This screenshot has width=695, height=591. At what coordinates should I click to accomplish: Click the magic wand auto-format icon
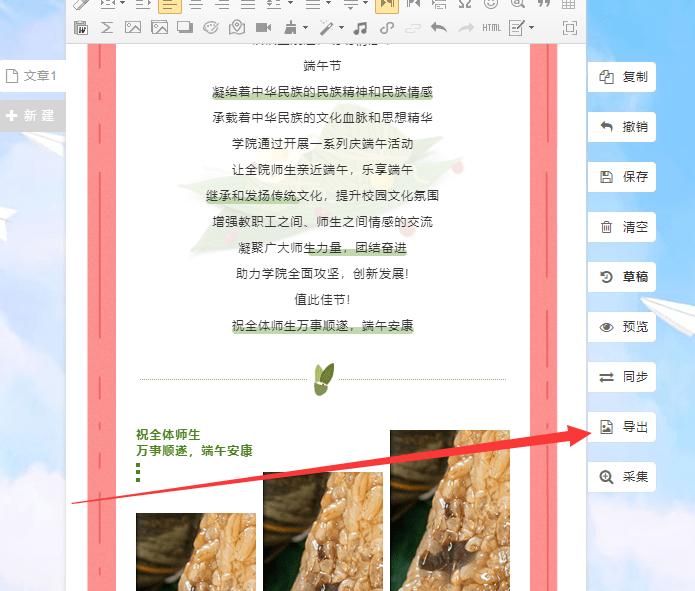pyautogui.click(x=326, y=28)
